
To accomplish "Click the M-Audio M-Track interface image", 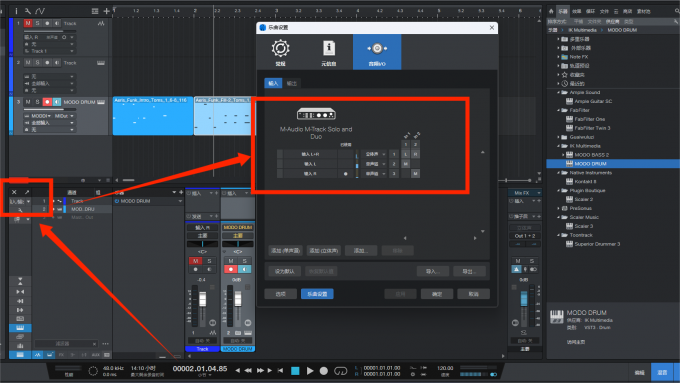I will pos(316,114).
